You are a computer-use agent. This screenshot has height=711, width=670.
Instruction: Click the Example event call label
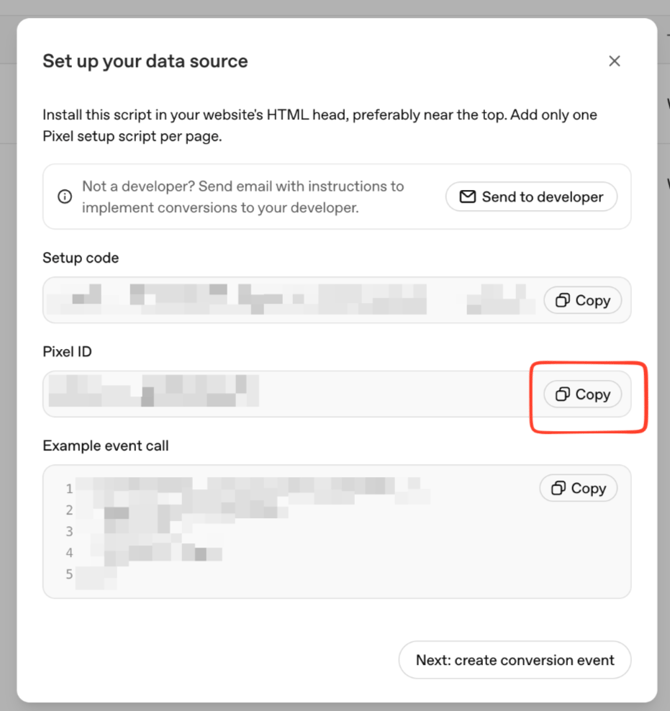106,446
